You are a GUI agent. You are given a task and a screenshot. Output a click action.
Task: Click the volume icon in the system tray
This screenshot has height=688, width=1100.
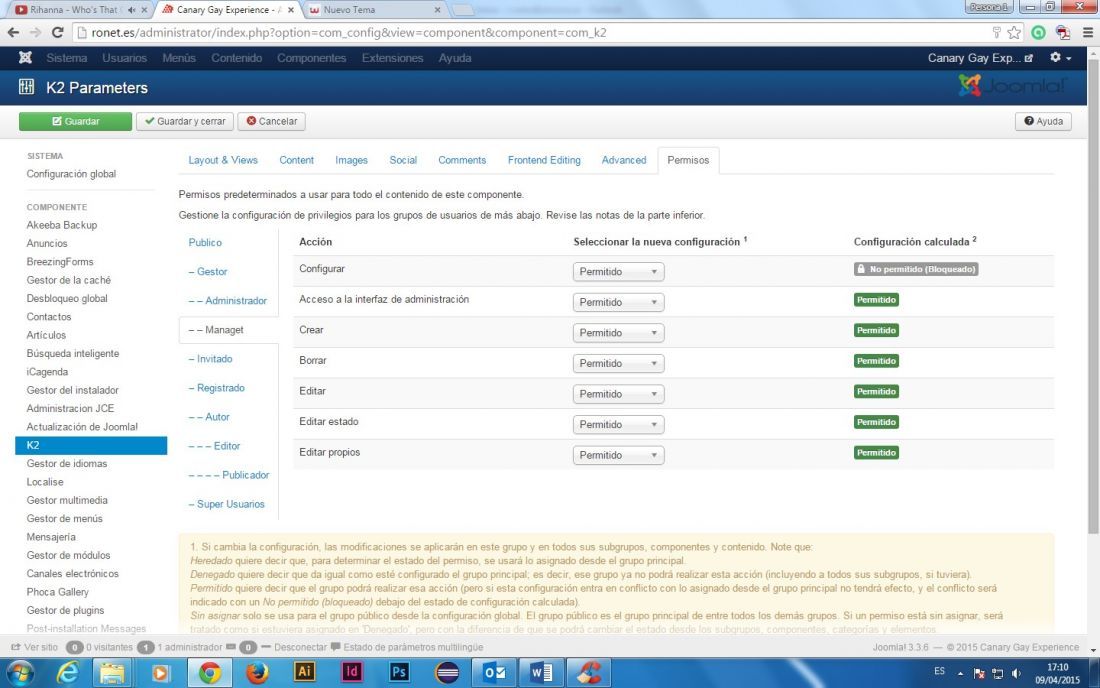point(1016,673)
